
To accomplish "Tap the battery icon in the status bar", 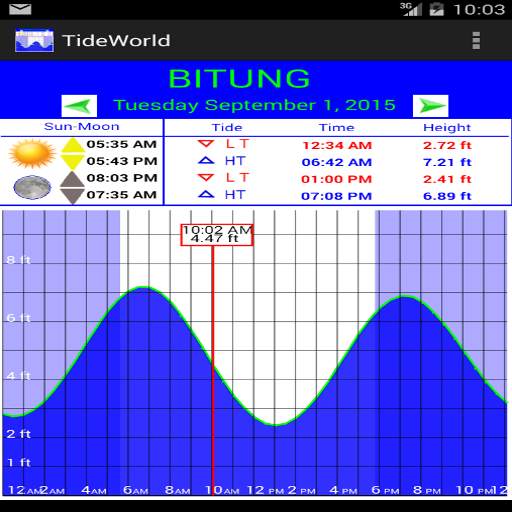I will (x=436, y=9).
